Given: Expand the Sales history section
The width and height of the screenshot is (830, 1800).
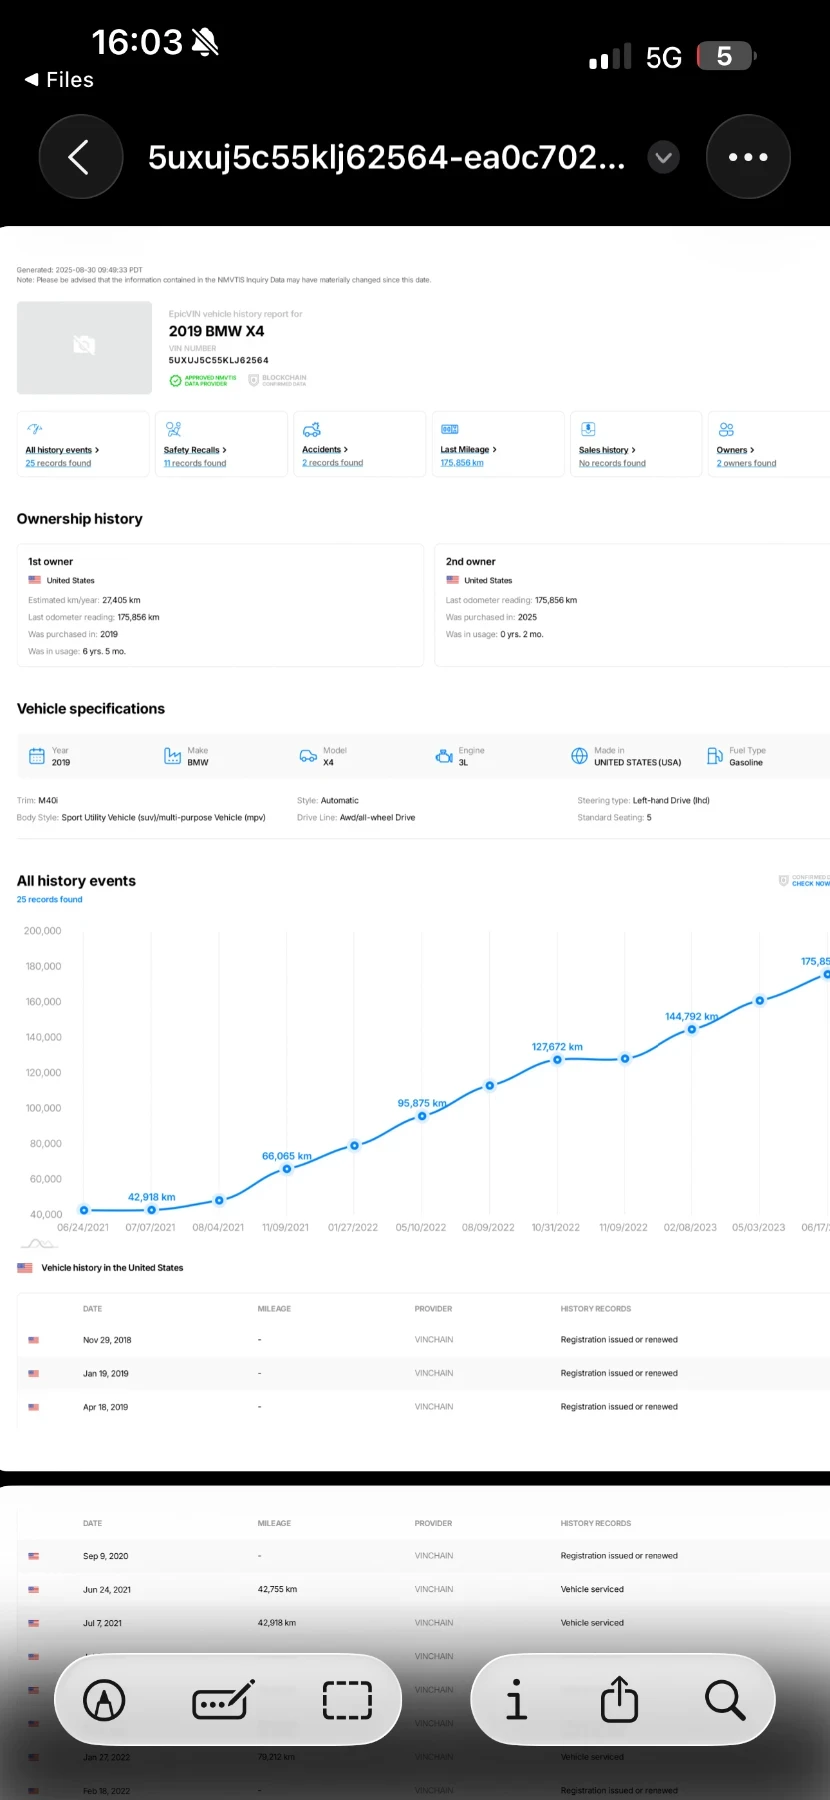Looking at the screenshot, I should [607, 450].
